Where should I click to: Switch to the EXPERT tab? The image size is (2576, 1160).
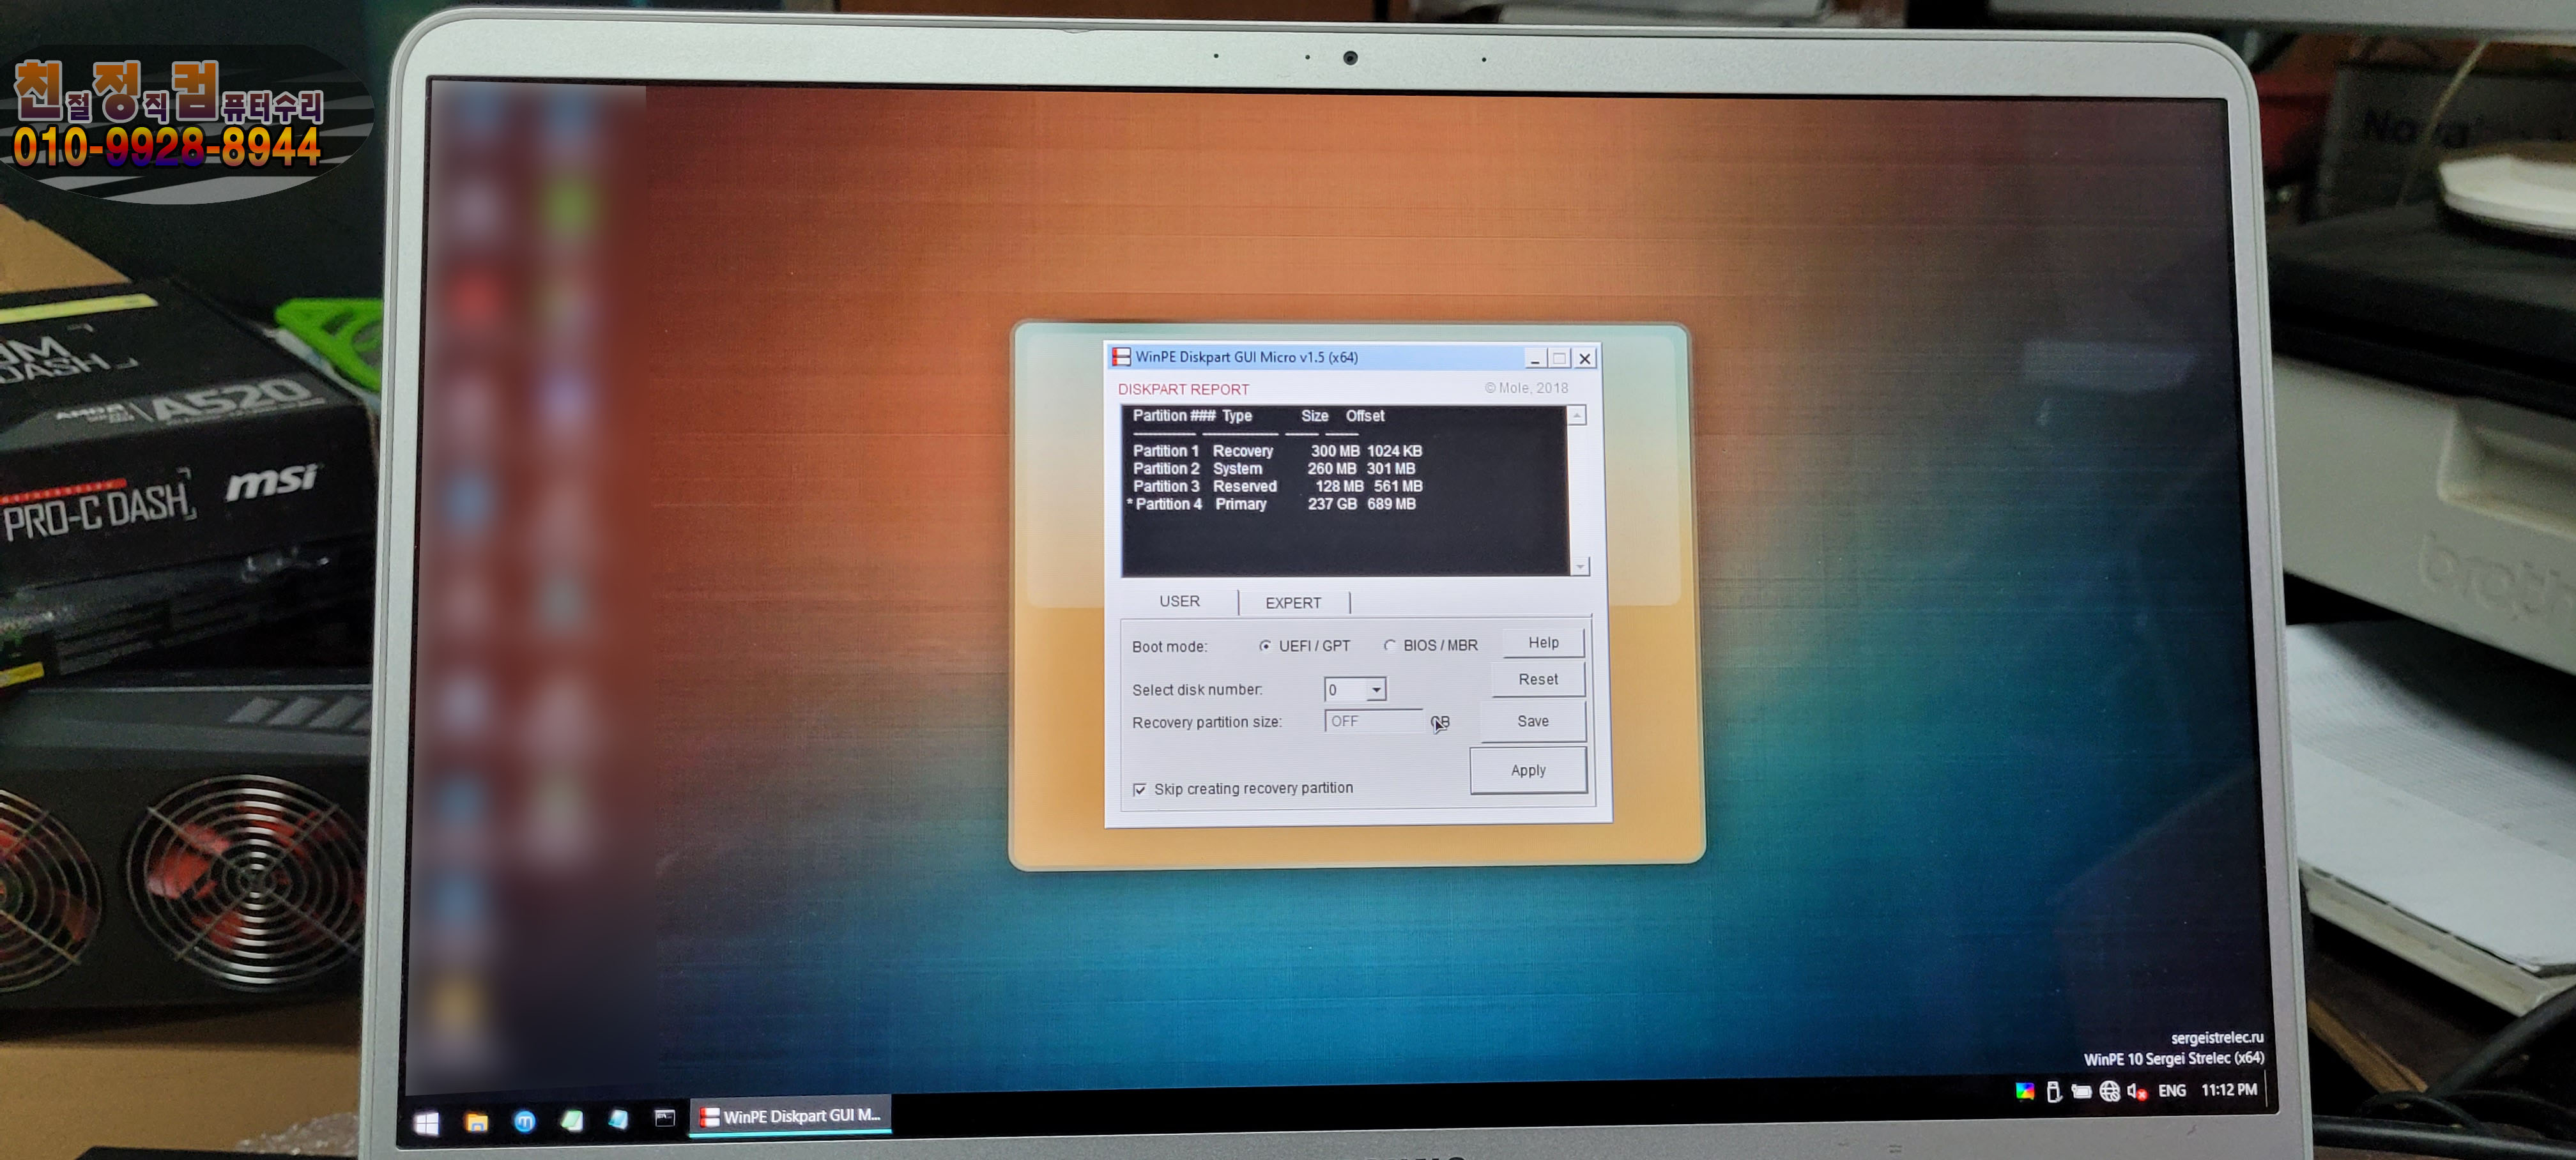1292,603
